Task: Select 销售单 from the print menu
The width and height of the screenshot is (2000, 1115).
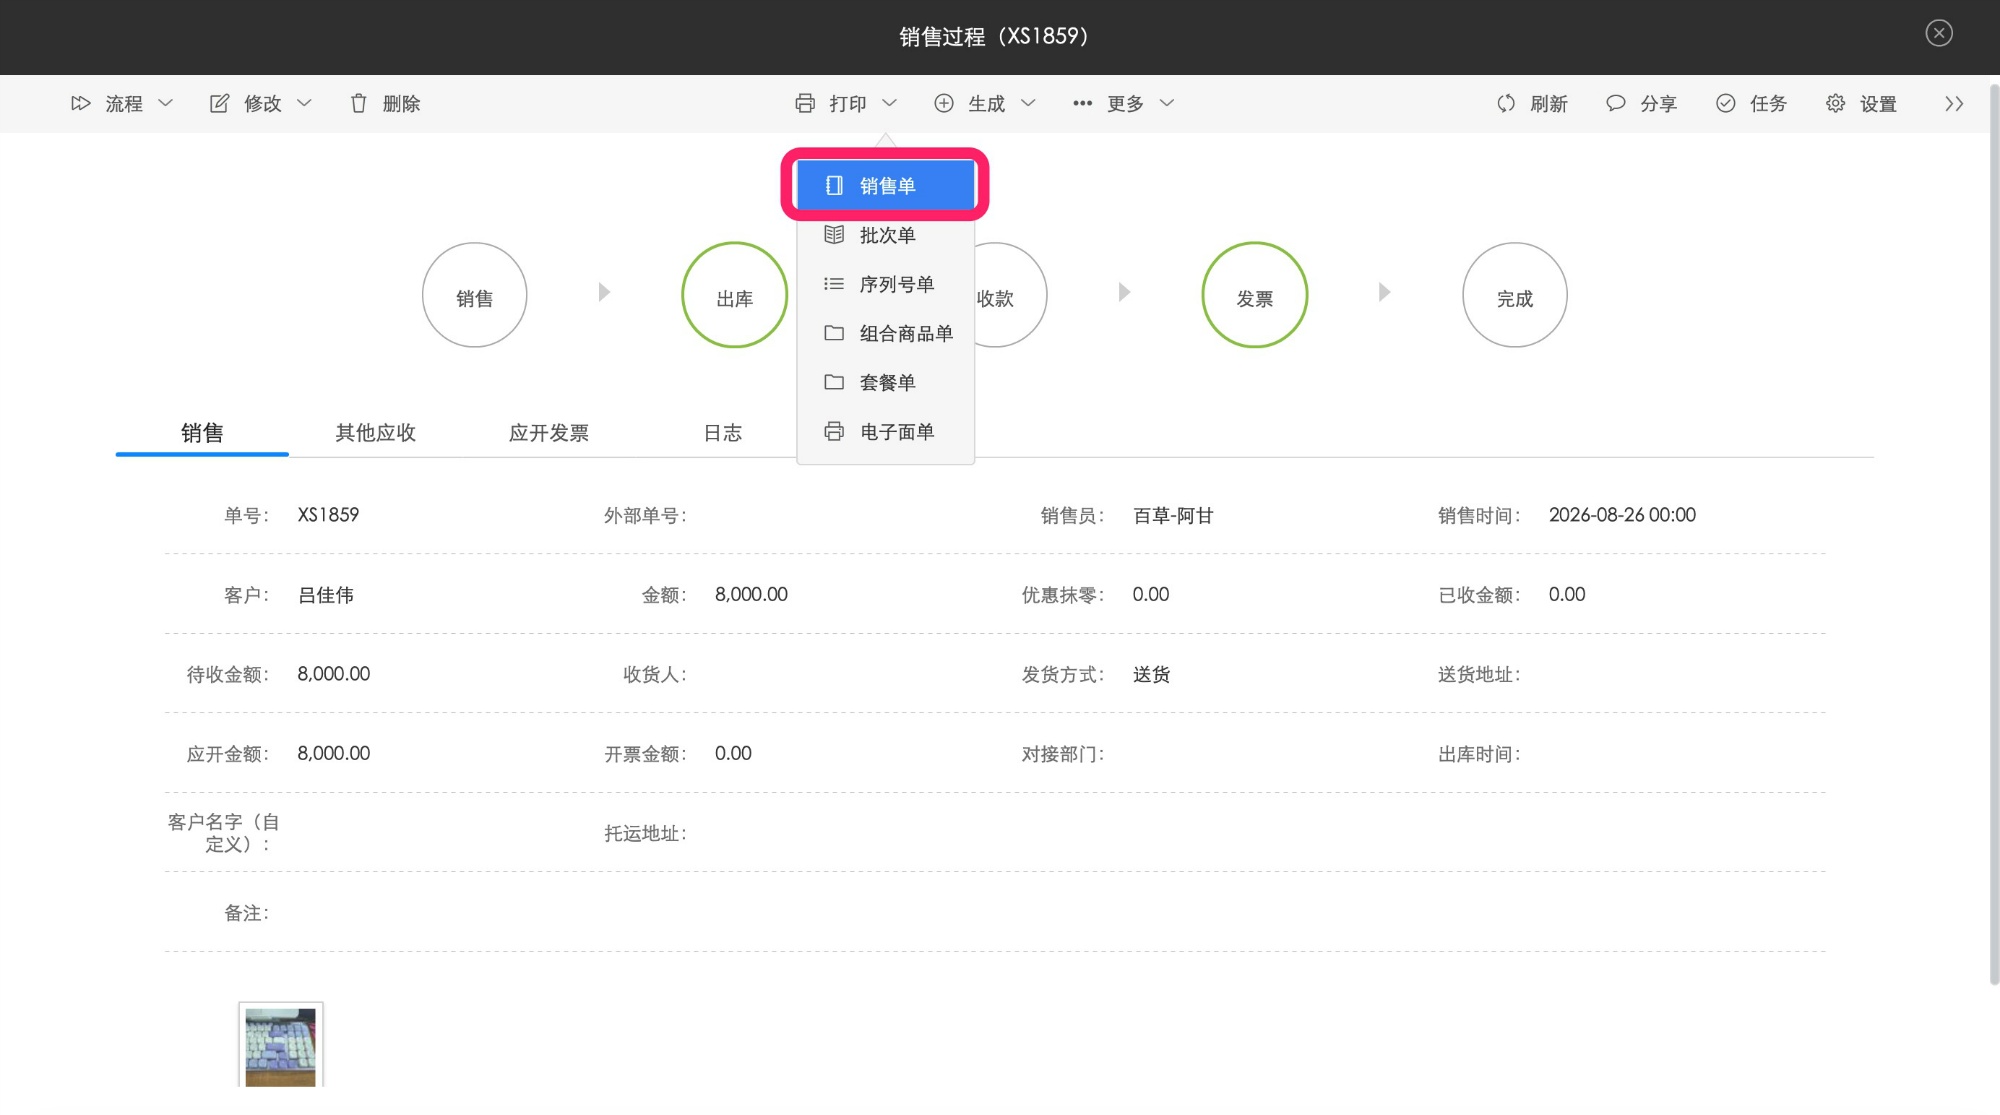Action: (x=886, y=185)
